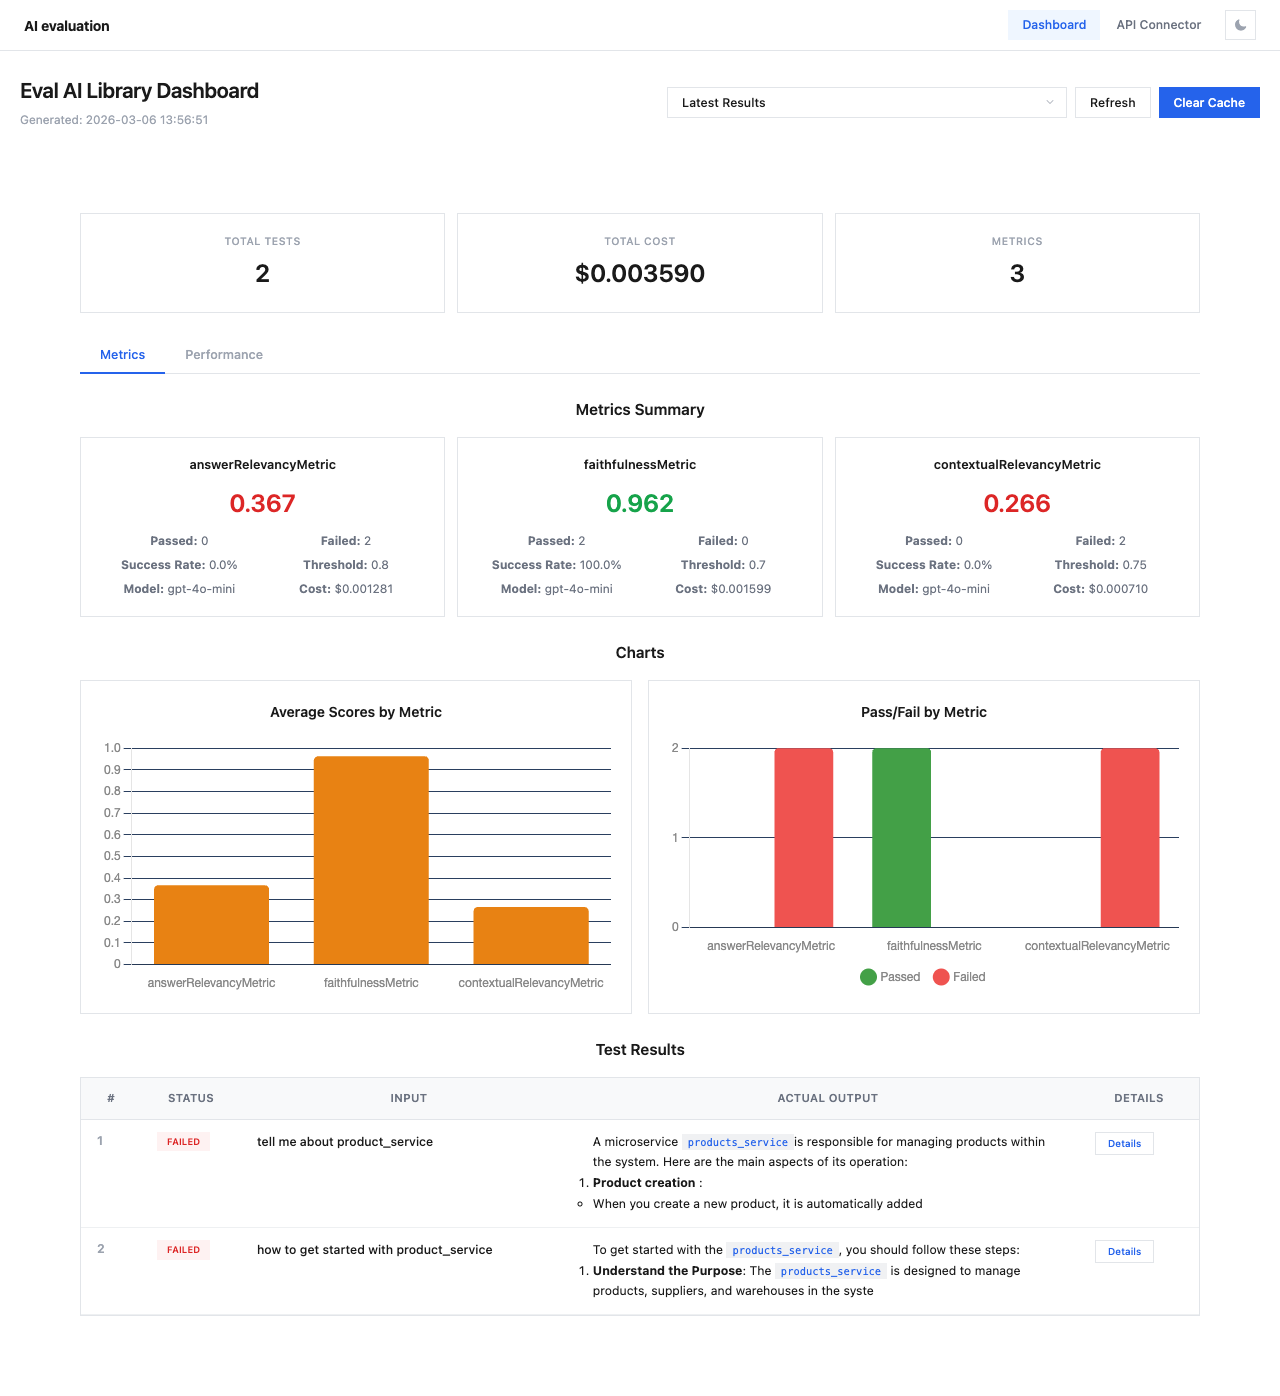Screen dimensions: 1280x1396
Task: Click the answerRelevancyMetric summary card
Action: click(x=262, y=527)
